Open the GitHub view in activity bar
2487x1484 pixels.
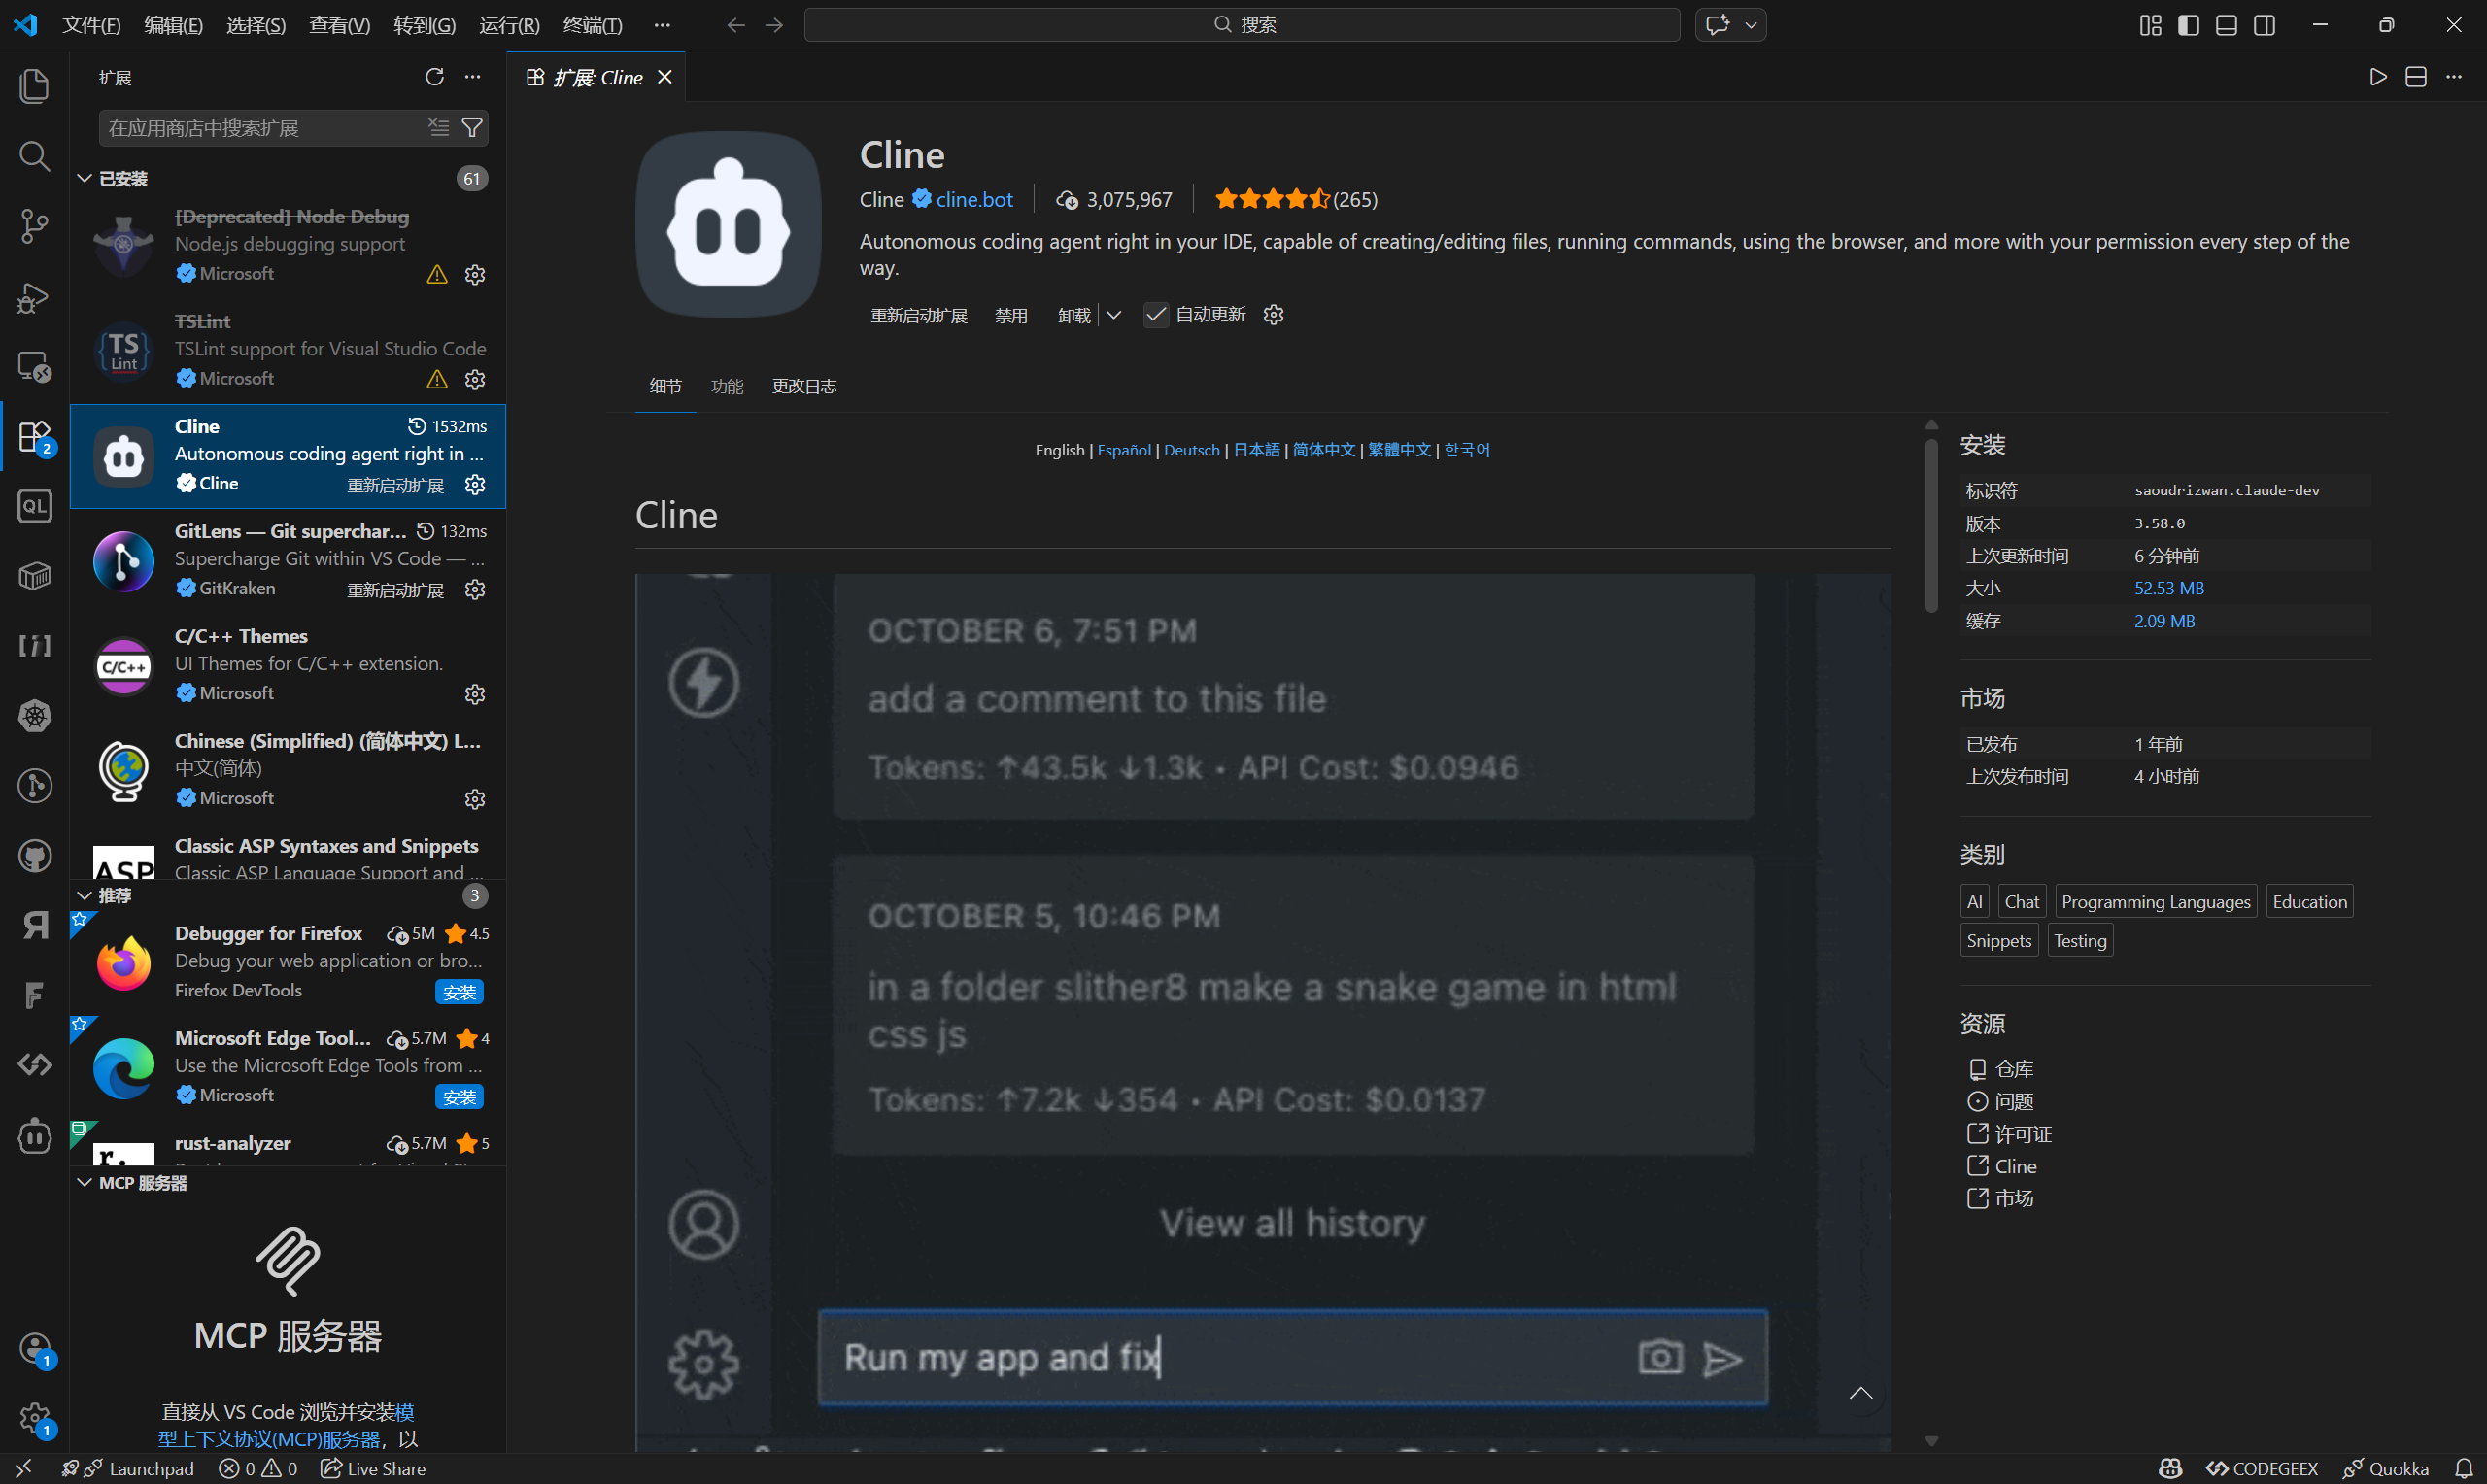(34, 856)
